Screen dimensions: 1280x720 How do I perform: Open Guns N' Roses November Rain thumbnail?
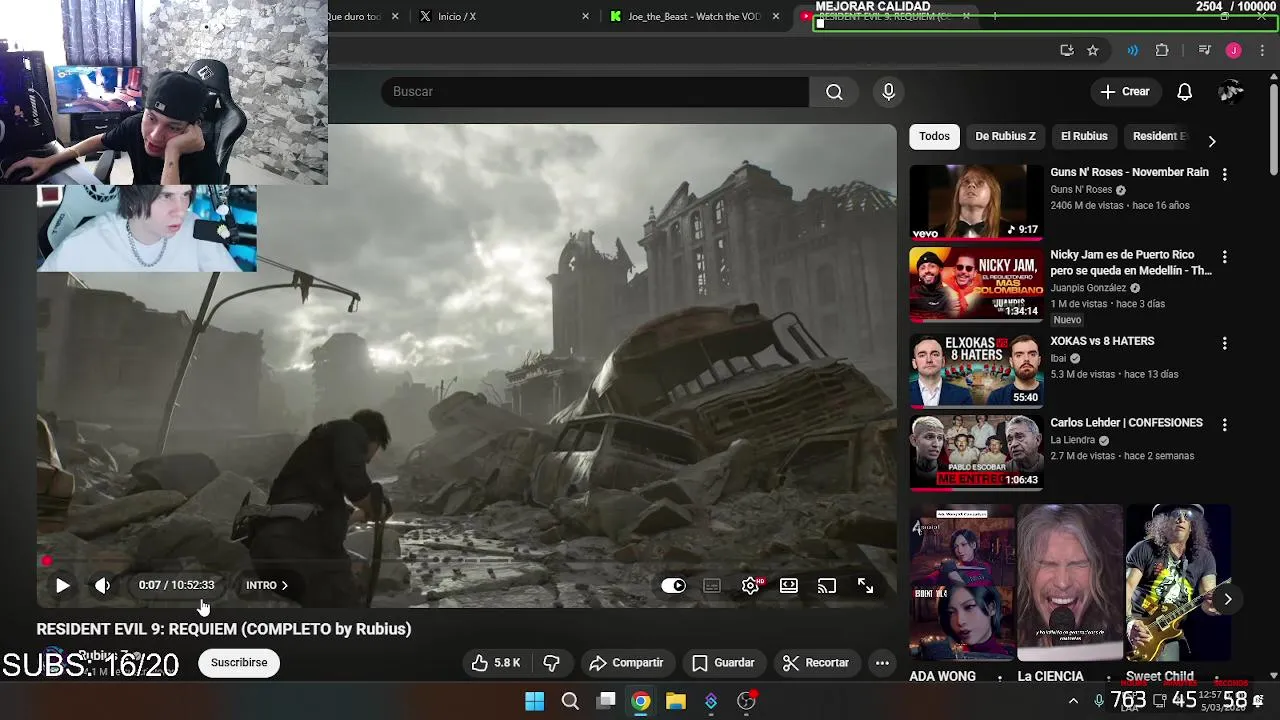(976, 202)
